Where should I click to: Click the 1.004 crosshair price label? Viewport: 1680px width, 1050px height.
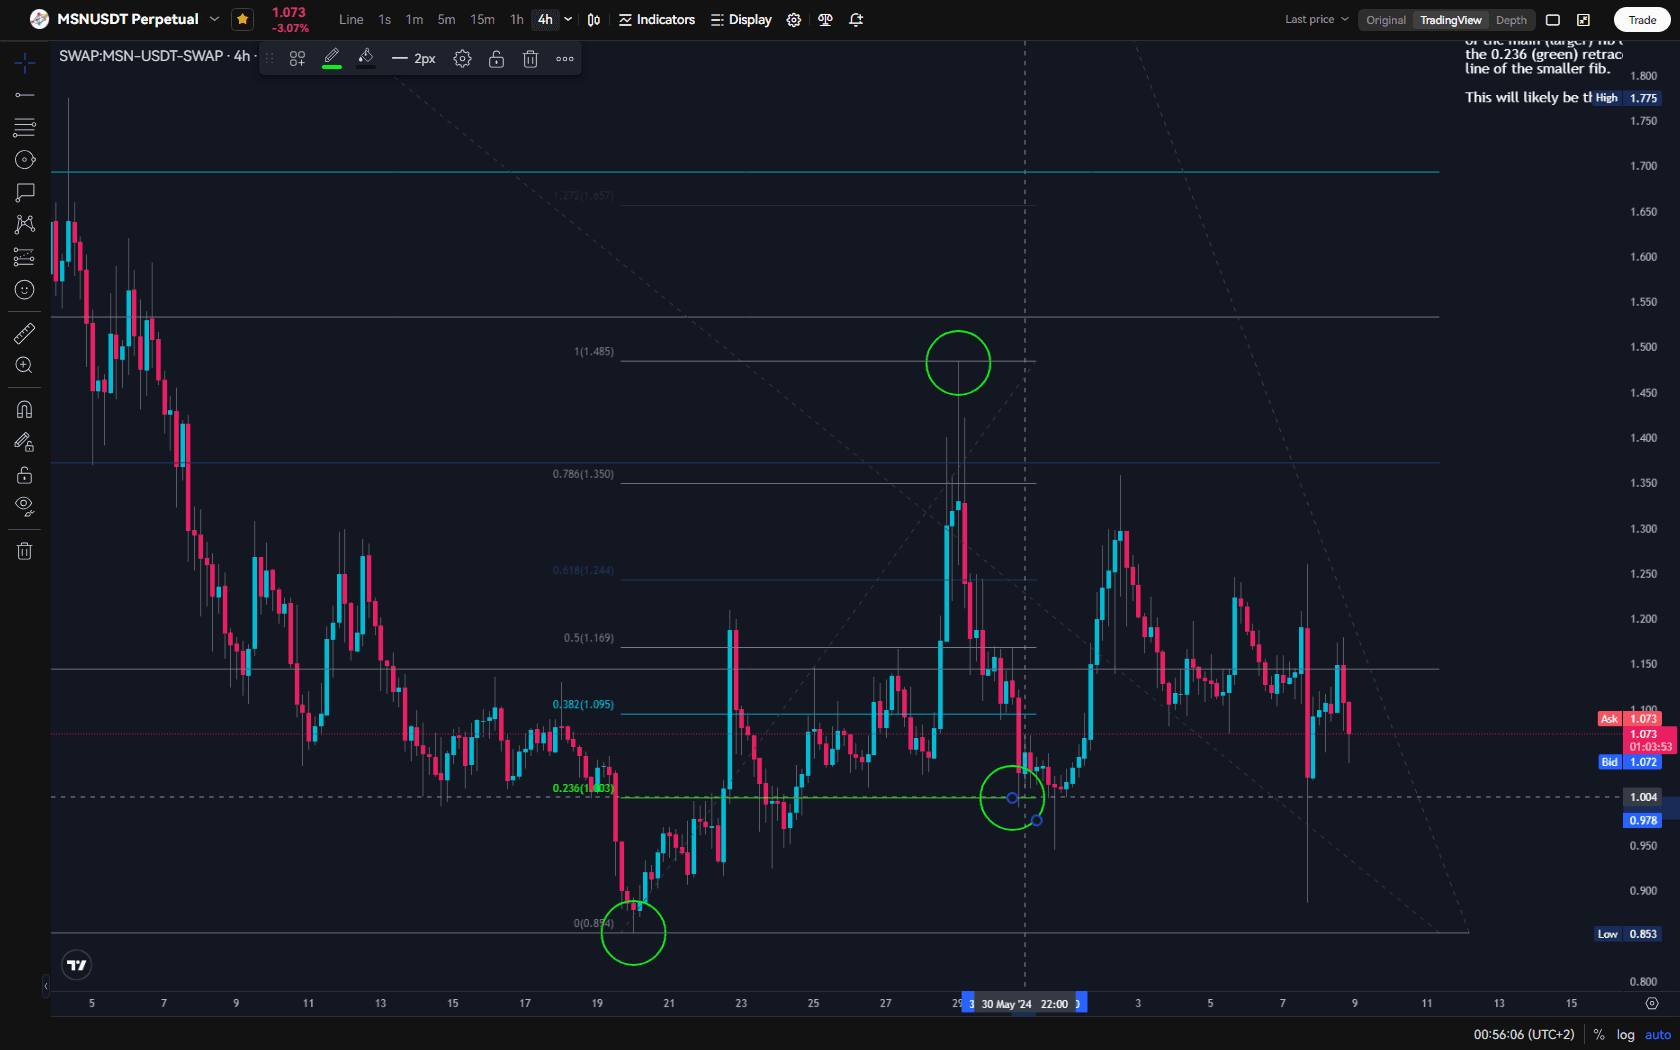(x=1644, y=798)
